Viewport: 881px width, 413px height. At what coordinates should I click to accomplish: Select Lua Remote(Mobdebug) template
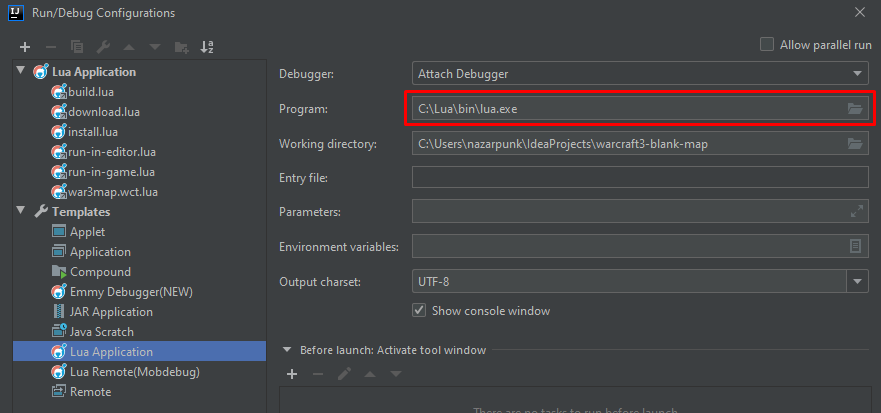[x=134, y=371]
